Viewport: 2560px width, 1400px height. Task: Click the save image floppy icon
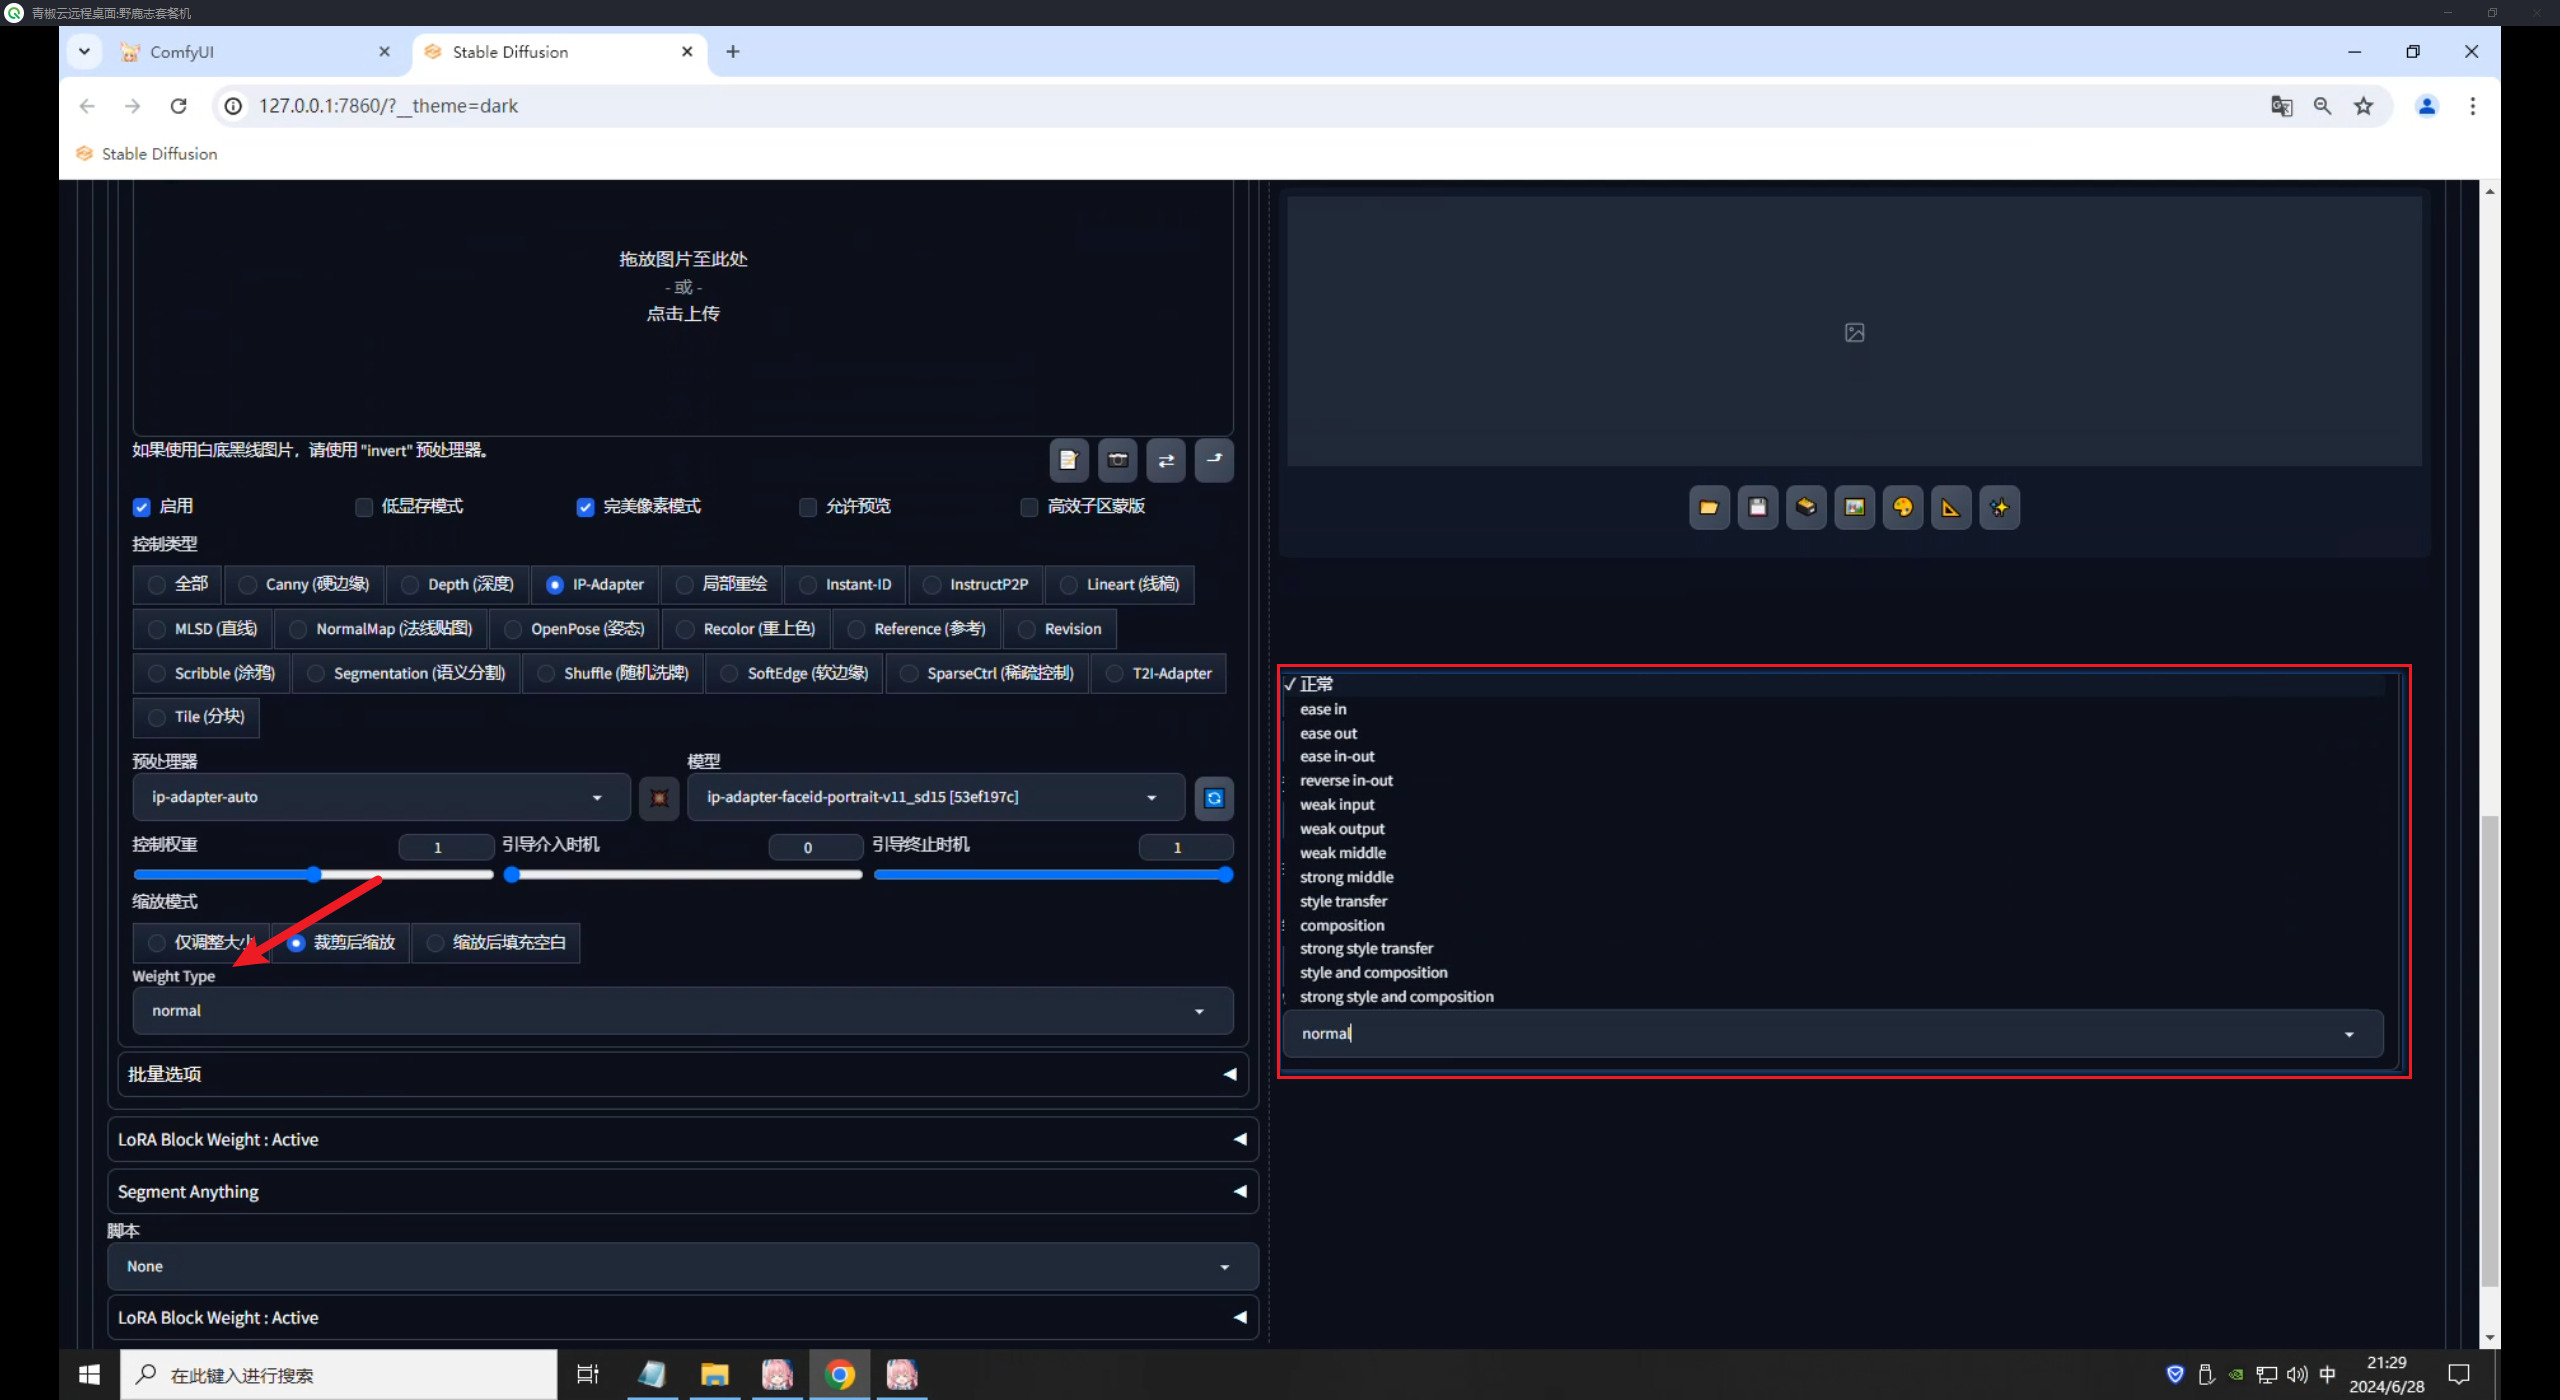1757,508
